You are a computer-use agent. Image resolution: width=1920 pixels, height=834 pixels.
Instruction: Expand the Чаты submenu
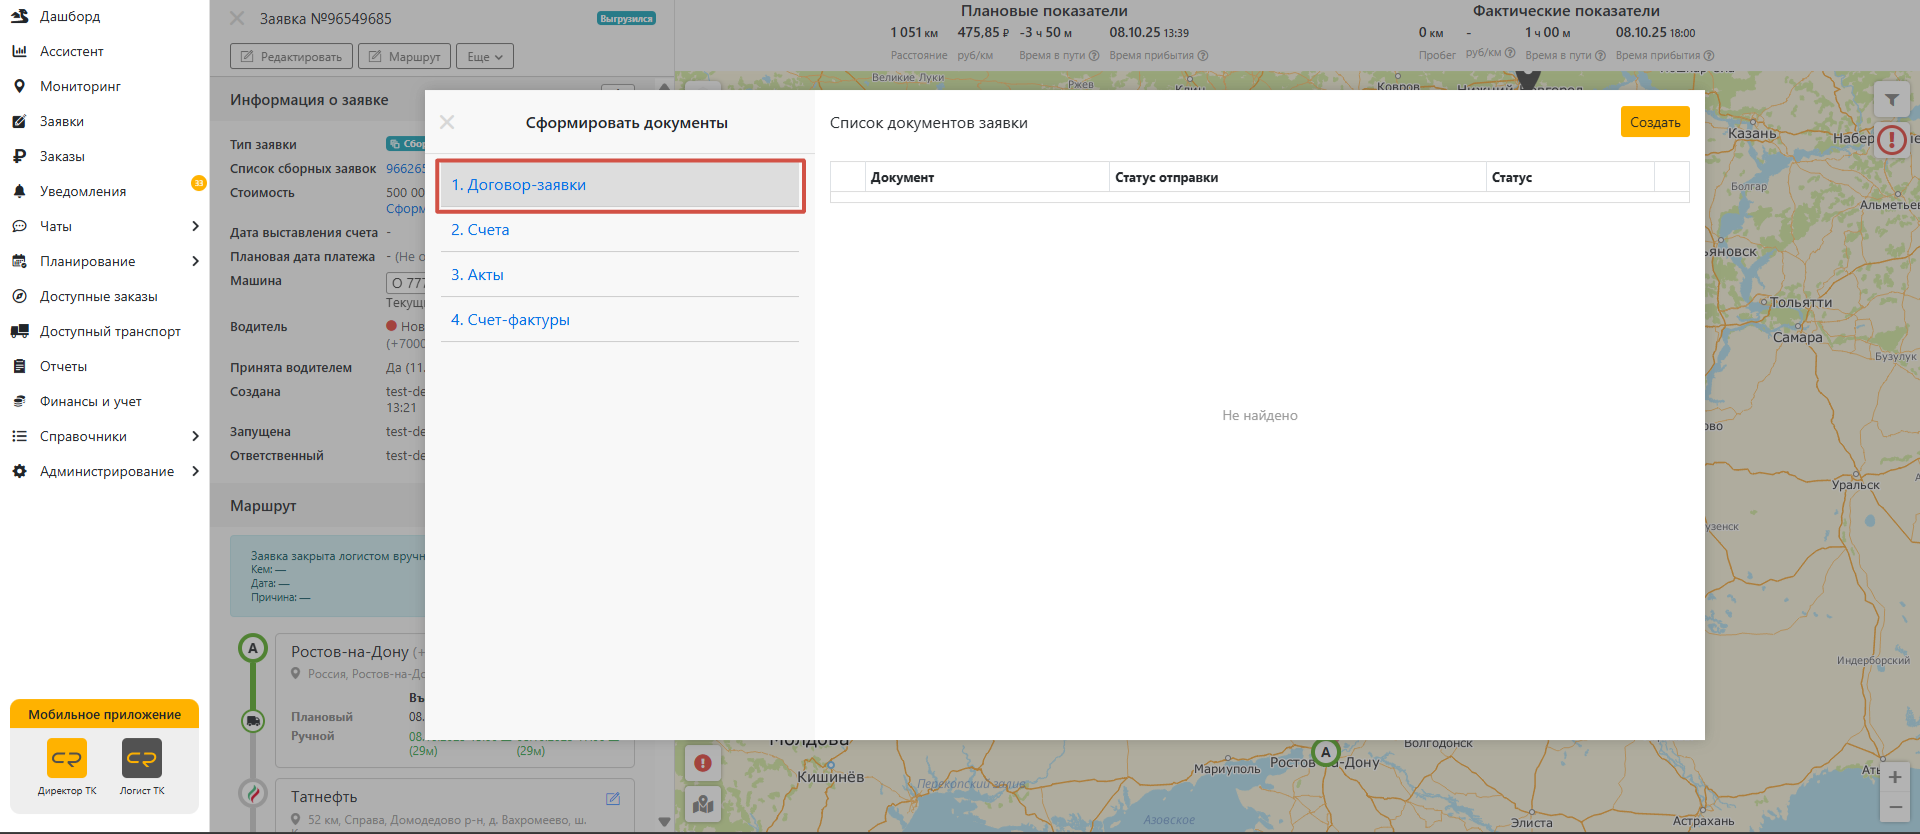[x=196, y=226]
